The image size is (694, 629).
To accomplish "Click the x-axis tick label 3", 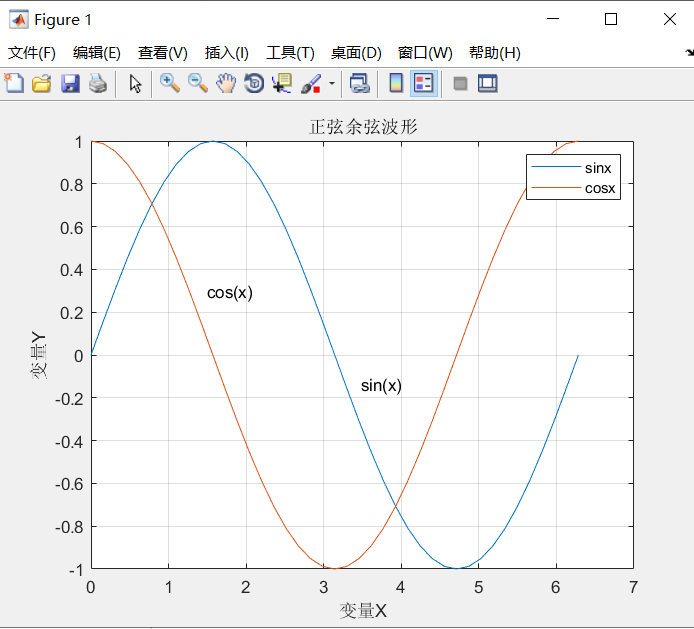I will tap(324, 587).
